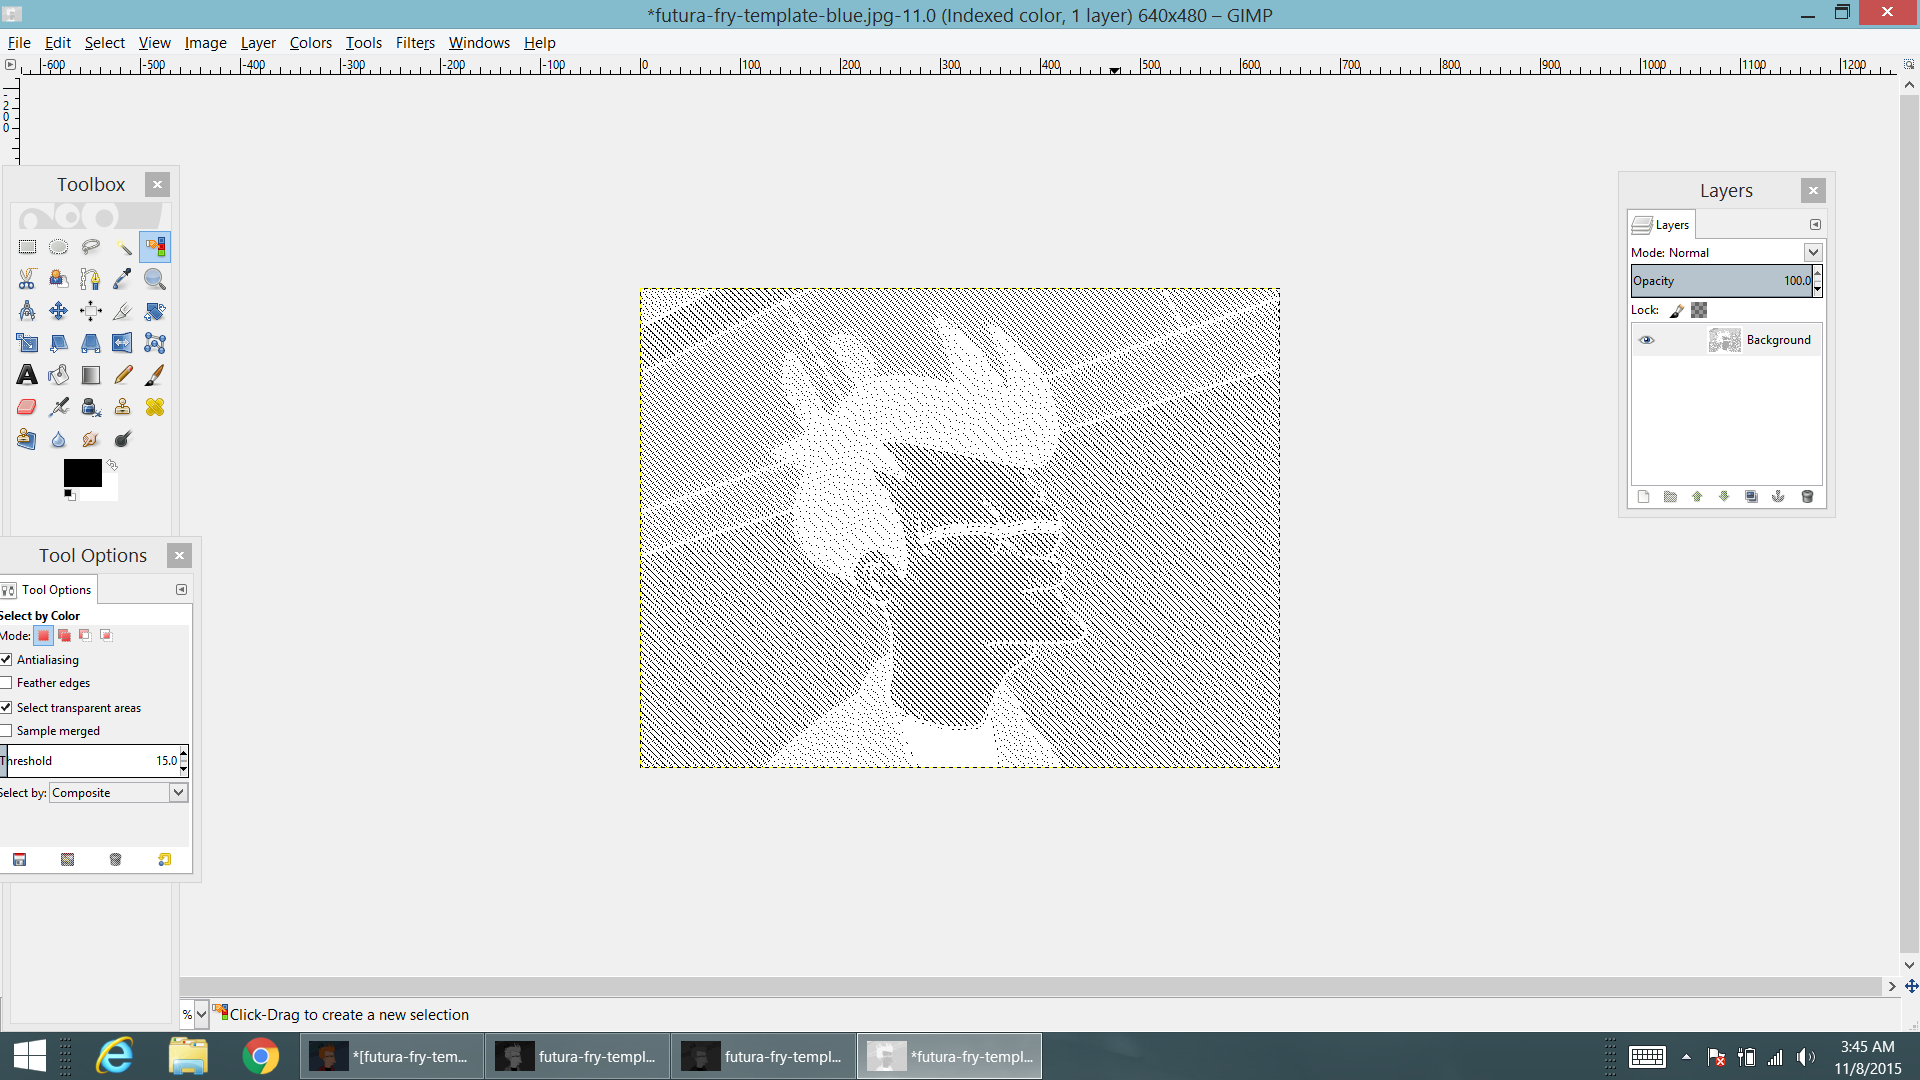Open the Select by Composite dropdown
Image resolution: width=1920 pixels, height=1080 pixels.
coord(119,792)
